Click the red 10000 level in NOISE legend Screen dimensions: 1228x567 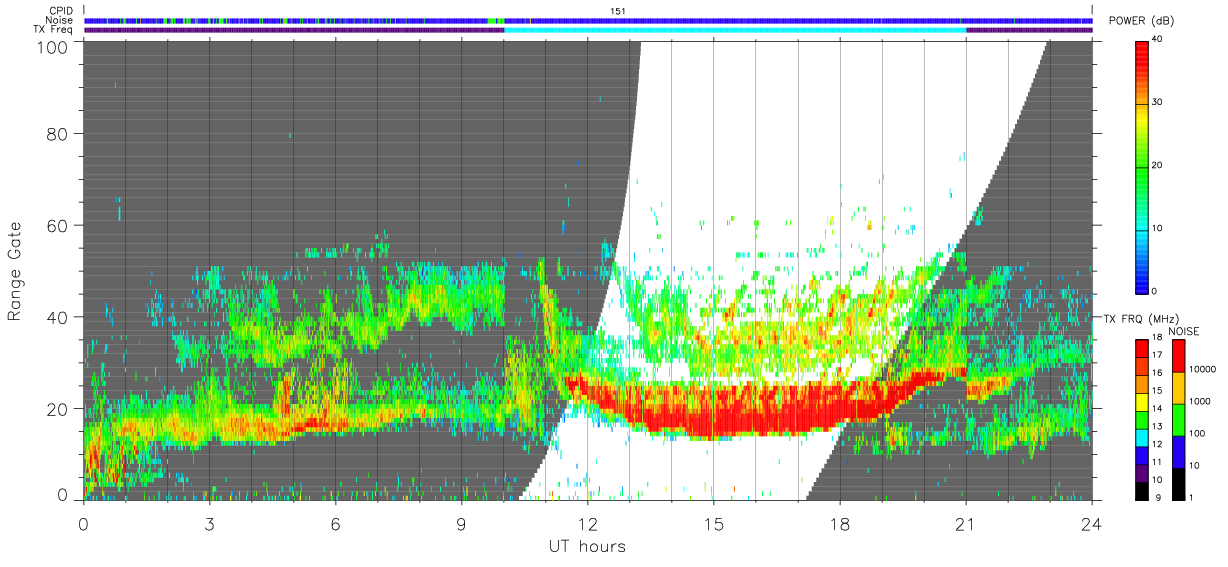pos(1178,356)
